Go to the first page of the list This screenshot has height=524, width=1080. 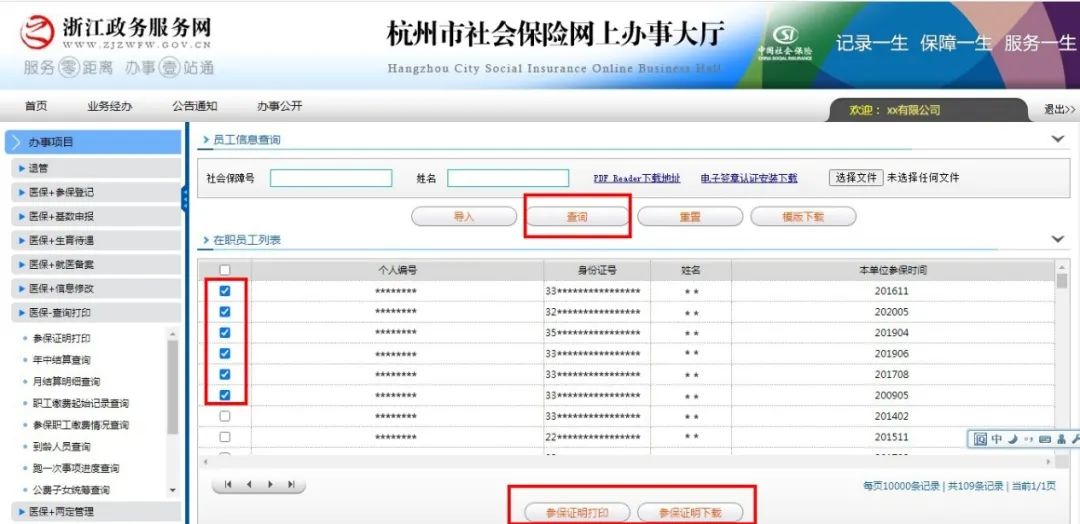[x=228, y=485]
